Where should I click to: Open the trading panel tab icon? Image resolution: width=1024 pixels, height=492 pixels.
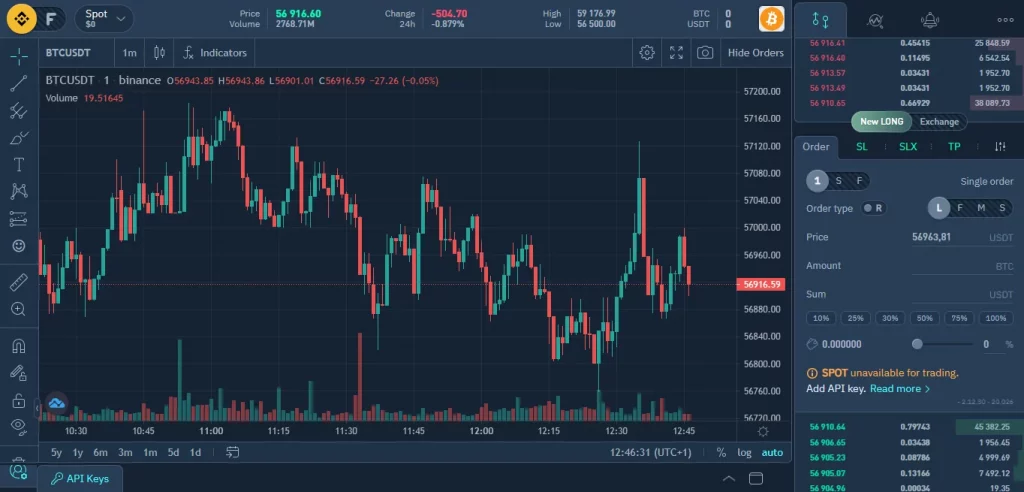(x=820, y=20)
